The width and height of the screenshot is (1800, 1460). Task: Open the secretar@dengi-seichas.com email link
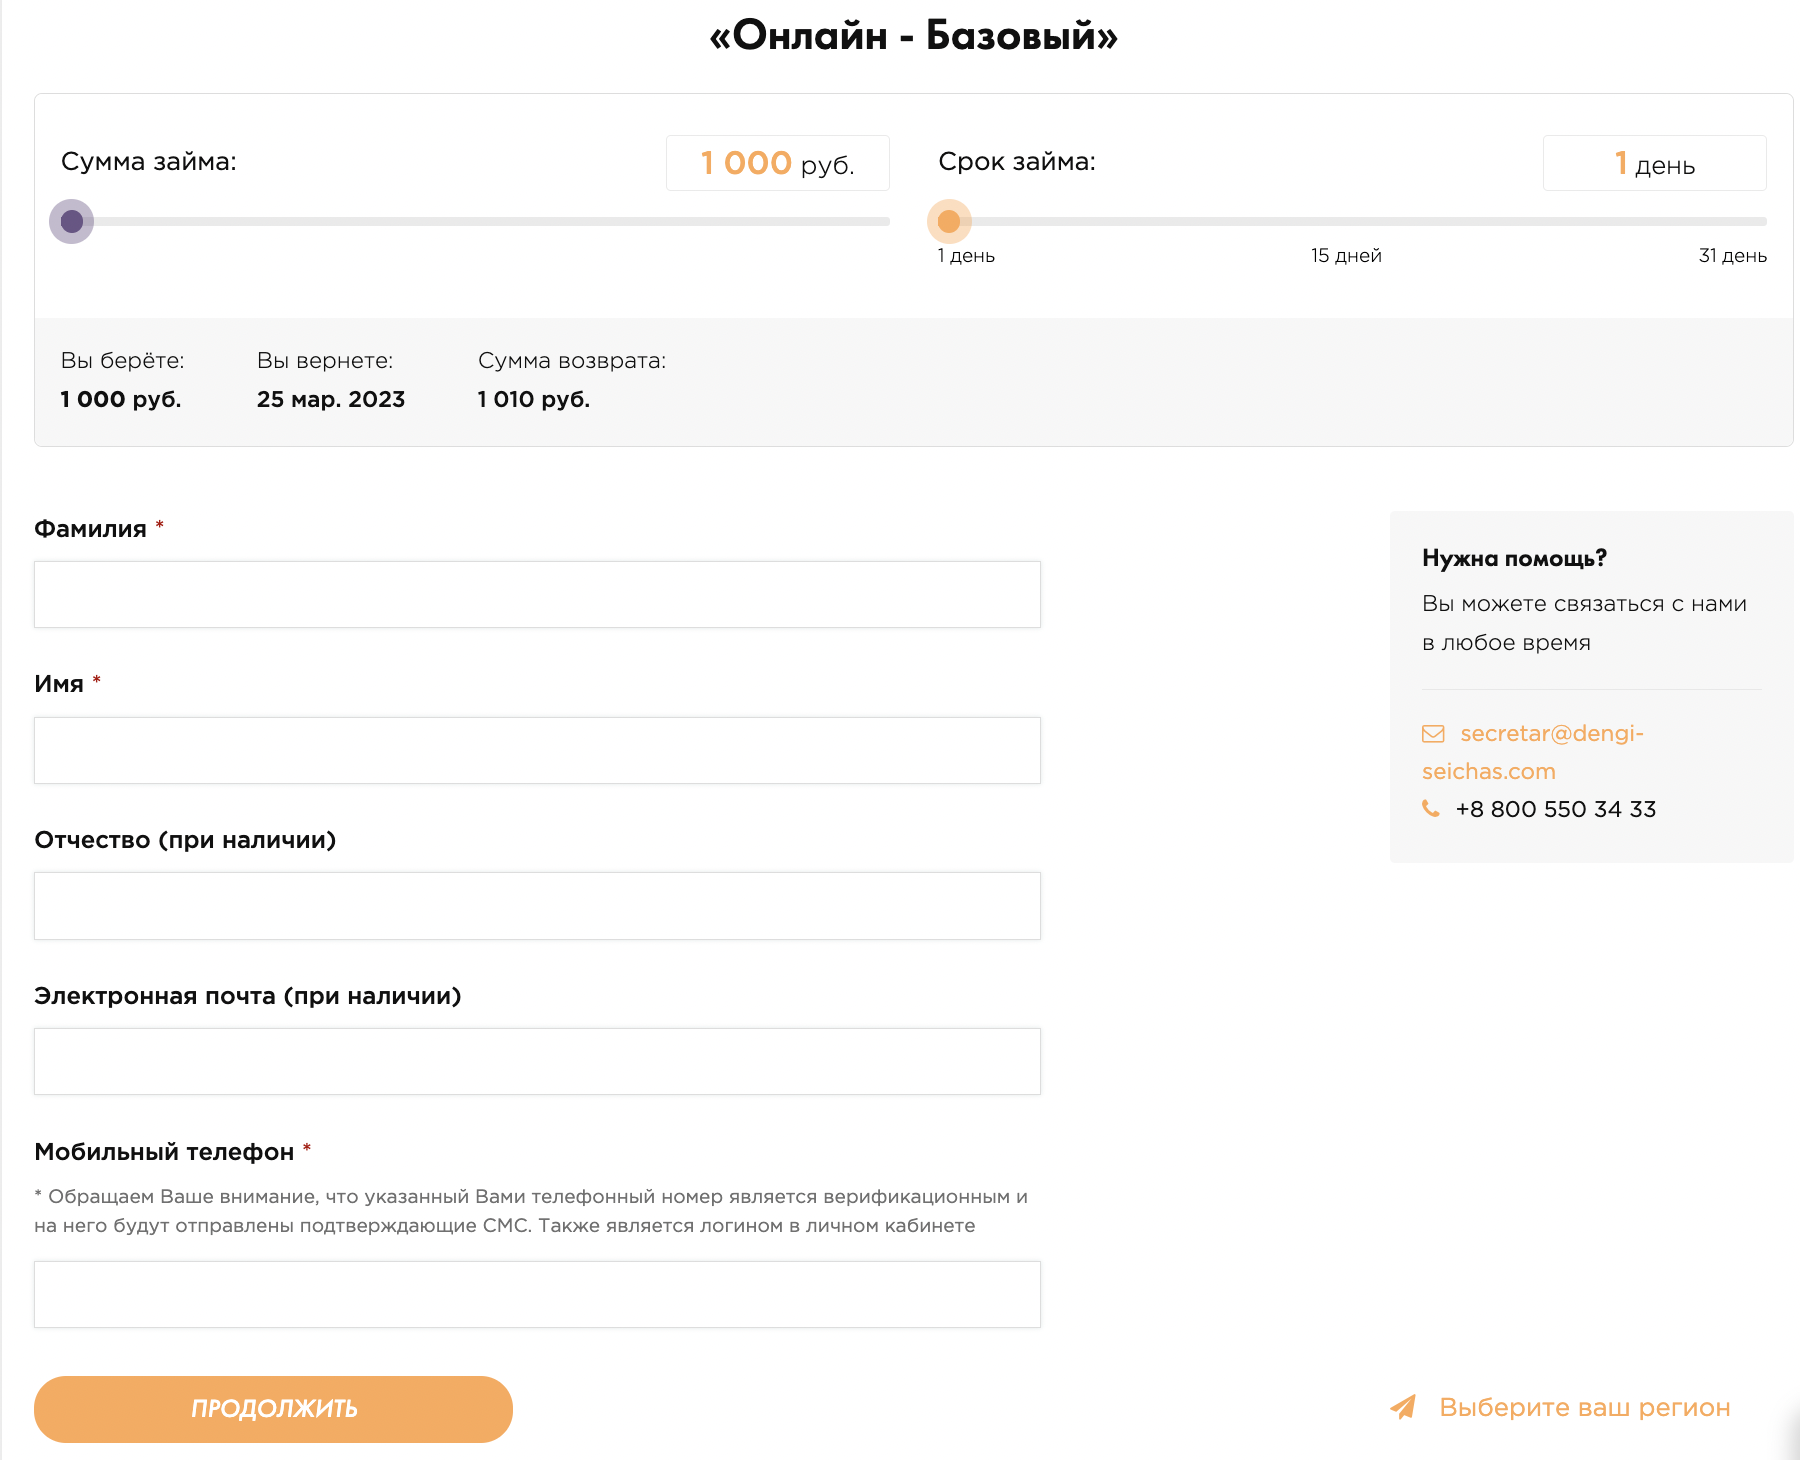click(x=1533, y=752)
